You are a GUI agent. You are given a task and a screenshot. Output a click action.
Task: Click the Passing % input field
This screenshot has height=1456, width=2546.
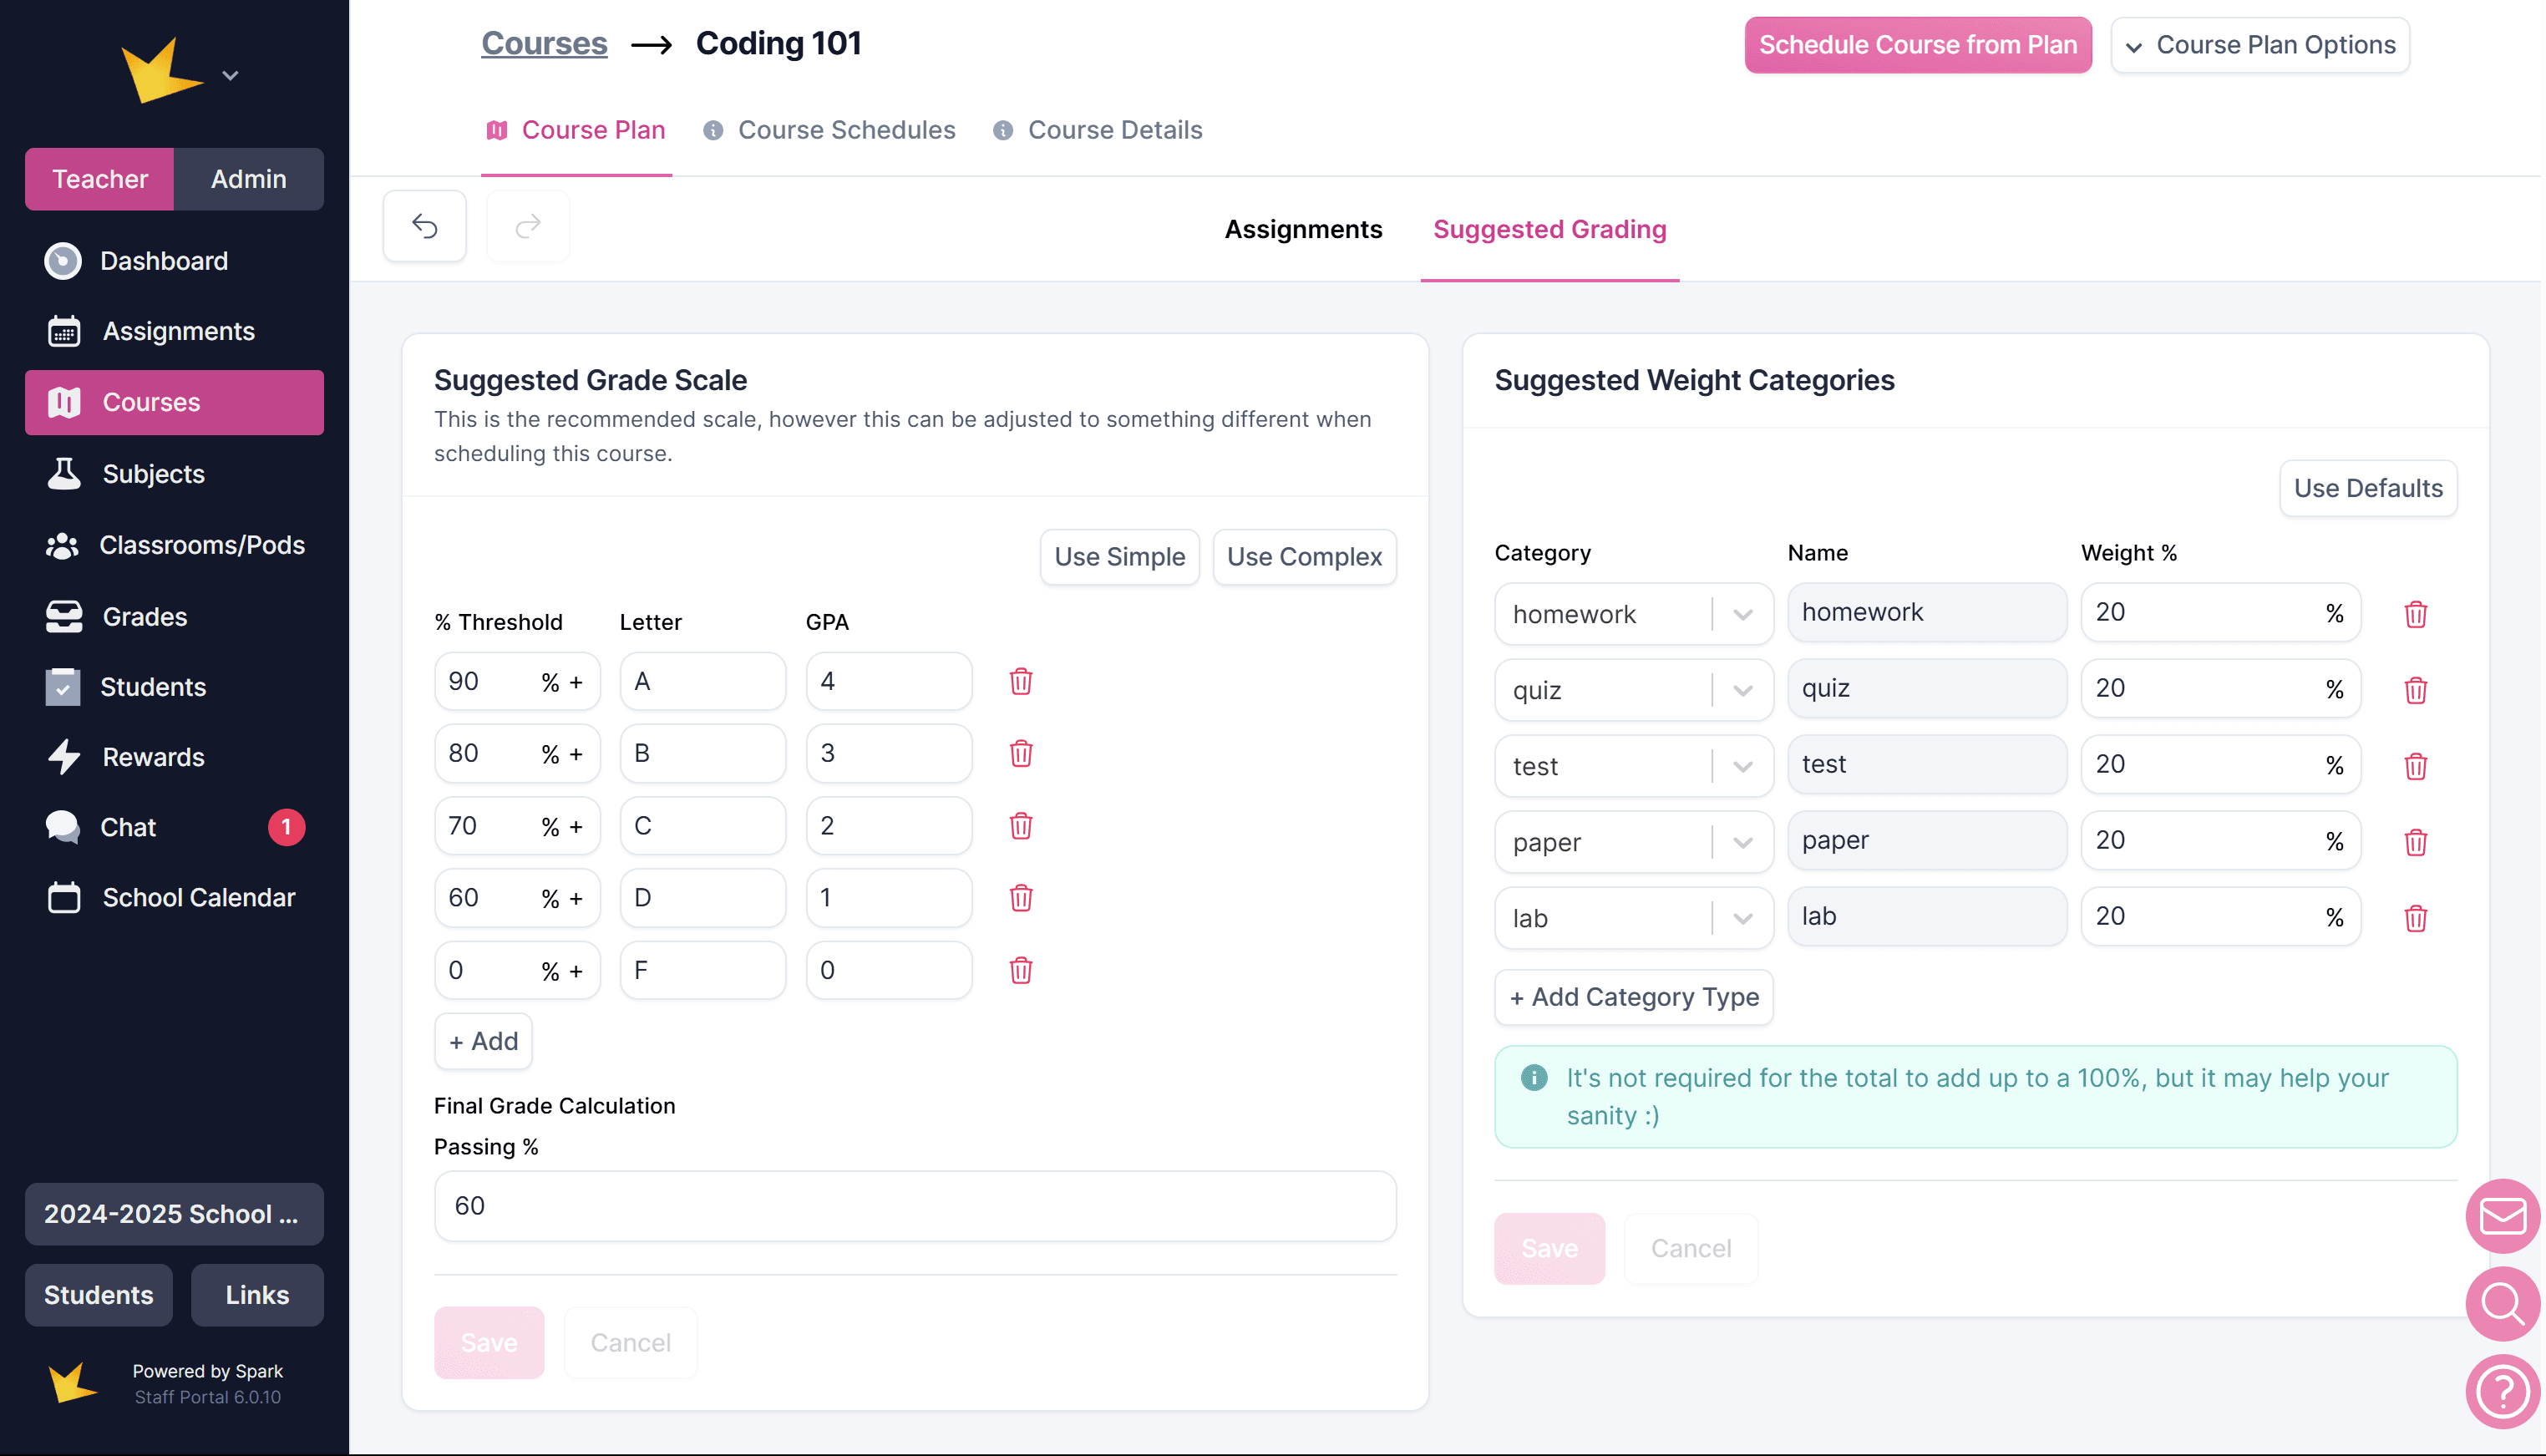click(x=914, y=1206)
